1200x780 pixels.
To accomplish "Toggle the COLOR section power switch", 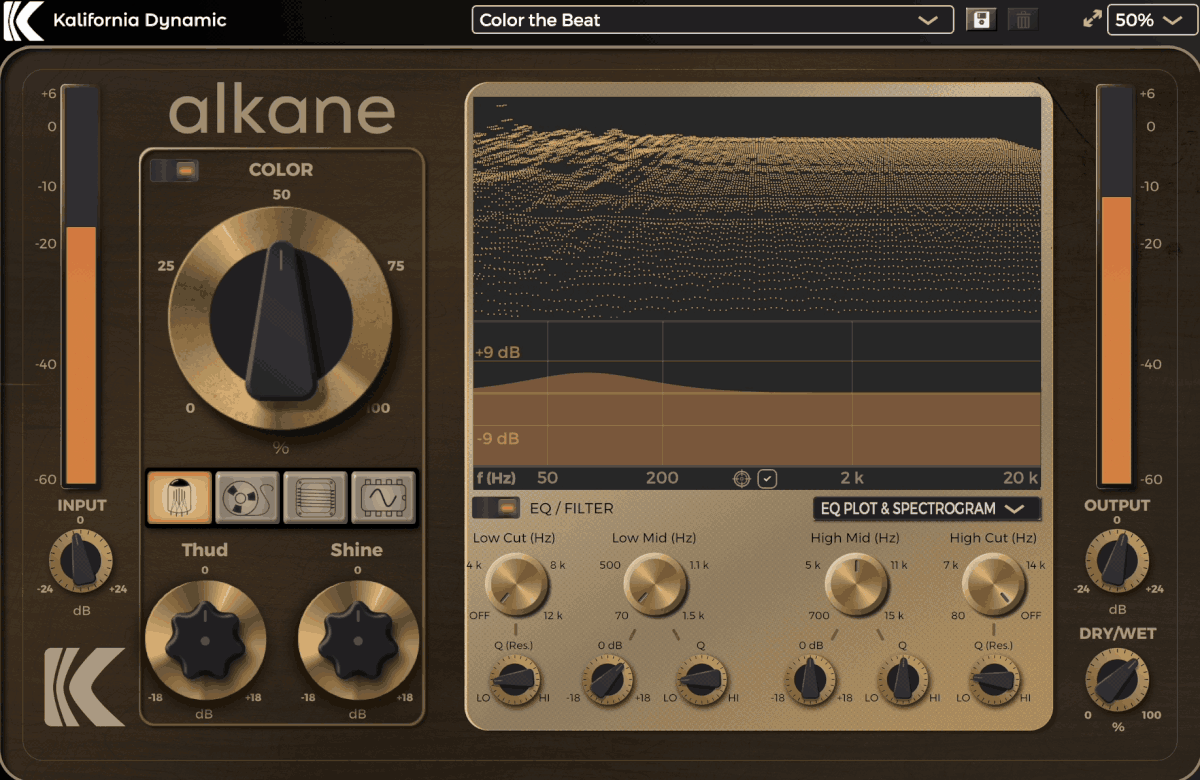I will click(175, 171).
